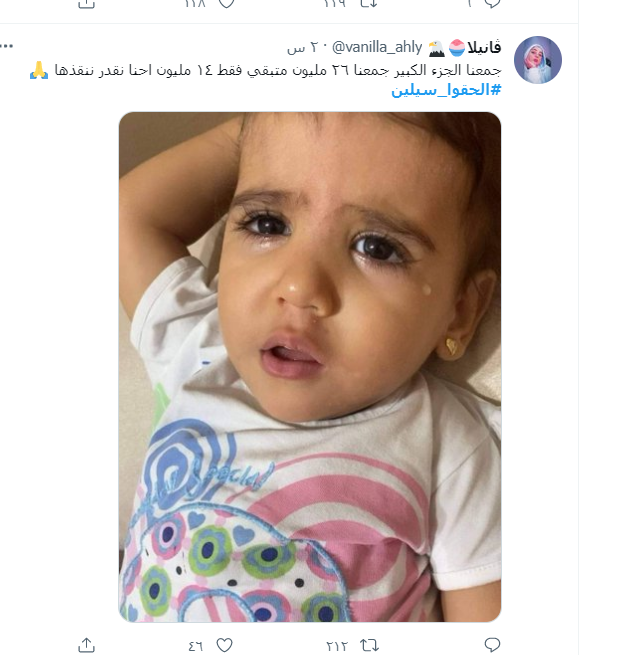Like the vanilla_ahly tweet via heart icon
Viewport: 631px width, 655px height.
(x=224, y=645)
